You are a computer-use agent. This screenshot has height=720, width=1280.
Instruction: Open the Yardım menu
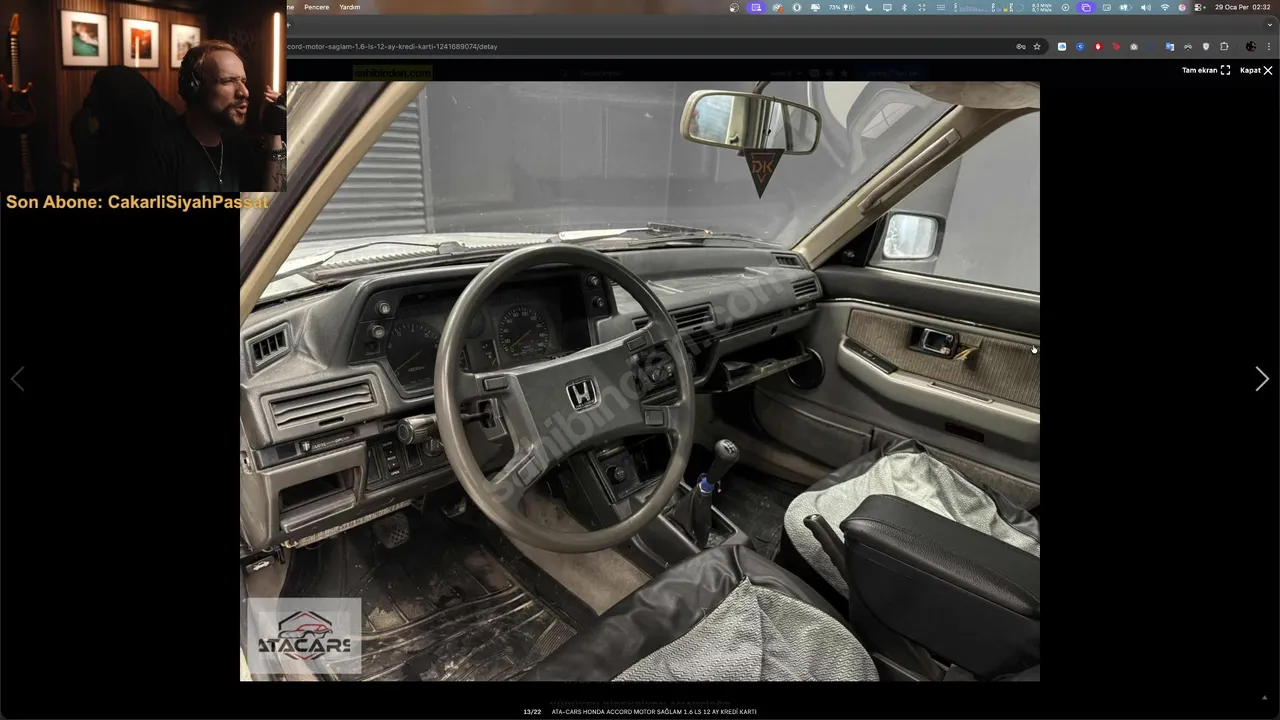click(350, 7)
